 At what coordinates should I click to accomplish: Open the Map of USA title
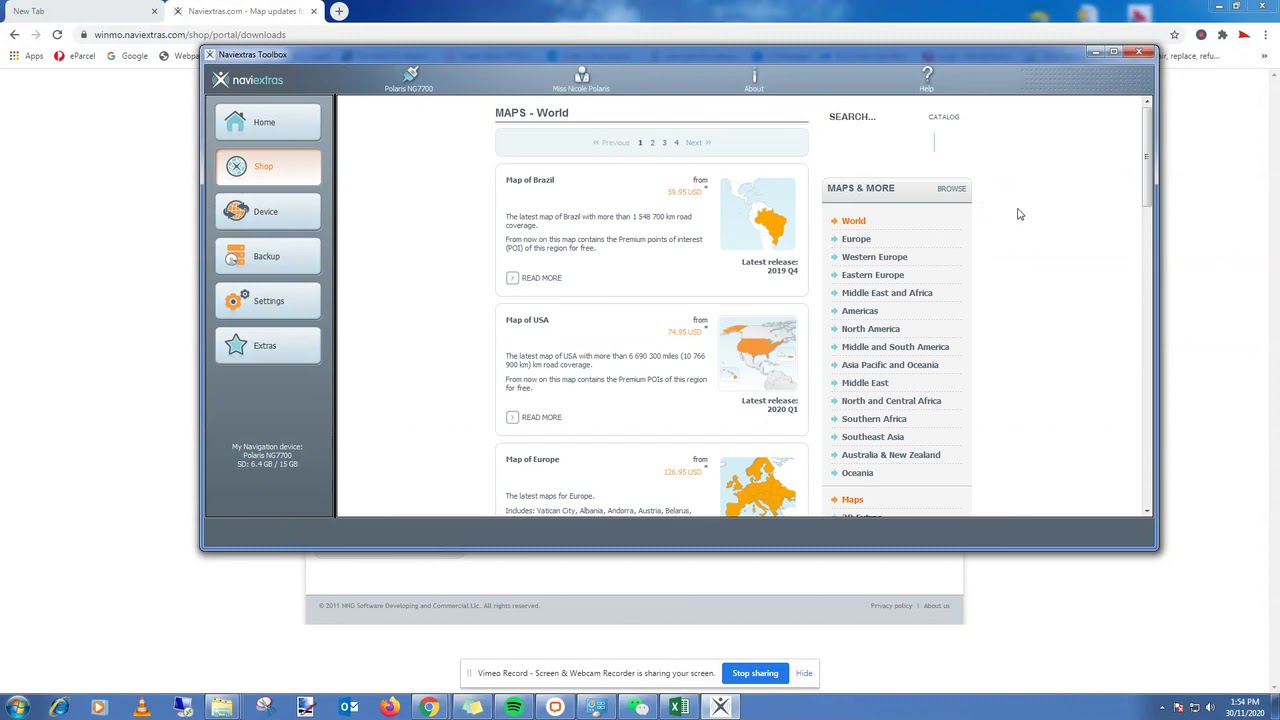(x=527, y=320)
